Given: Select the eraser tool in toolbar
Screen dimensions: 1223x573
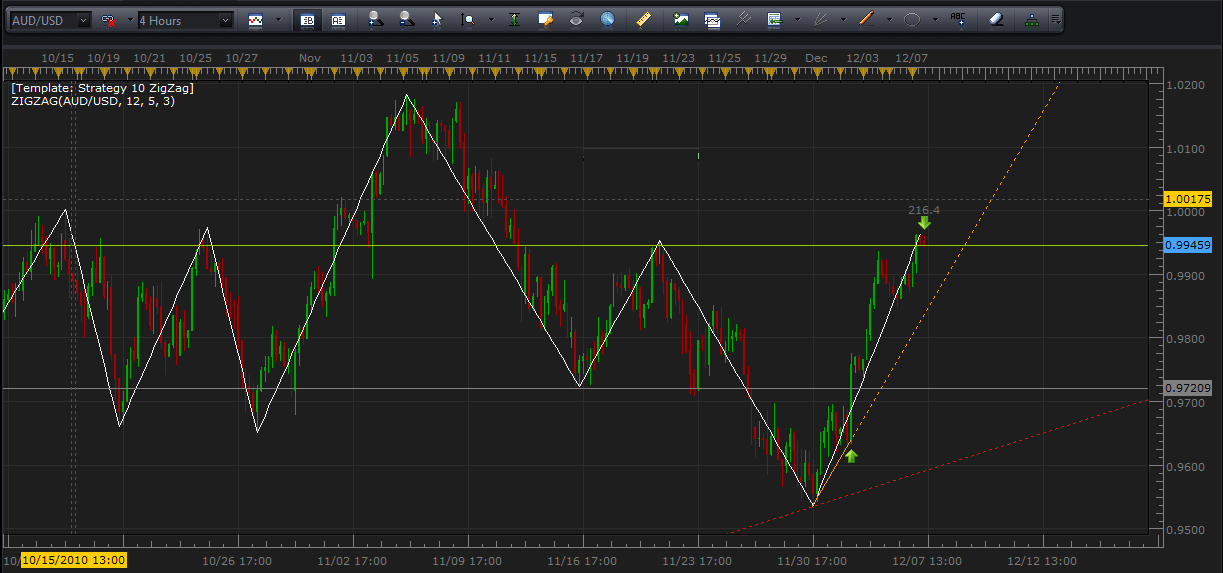Looking at the screenshot, I should (995, 19).
